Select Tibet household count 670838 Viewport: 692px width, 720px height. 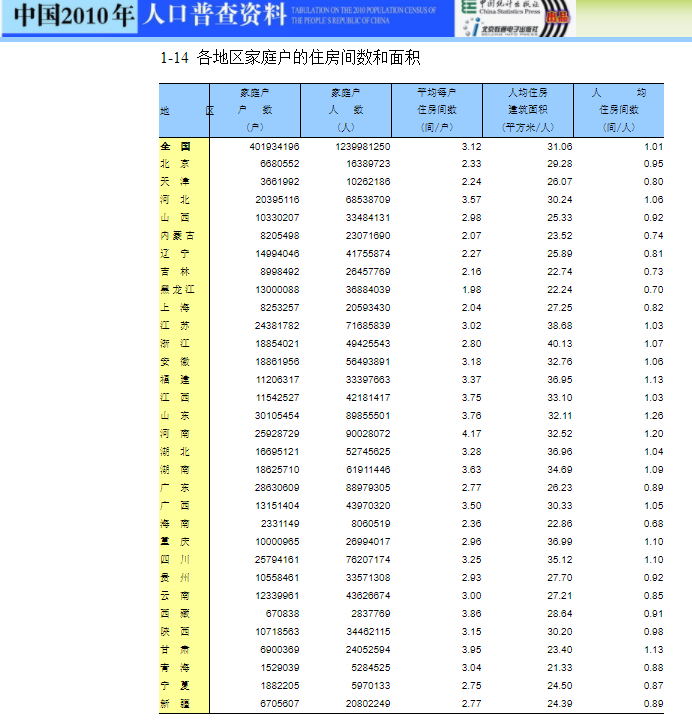click(x=282, y=613)
